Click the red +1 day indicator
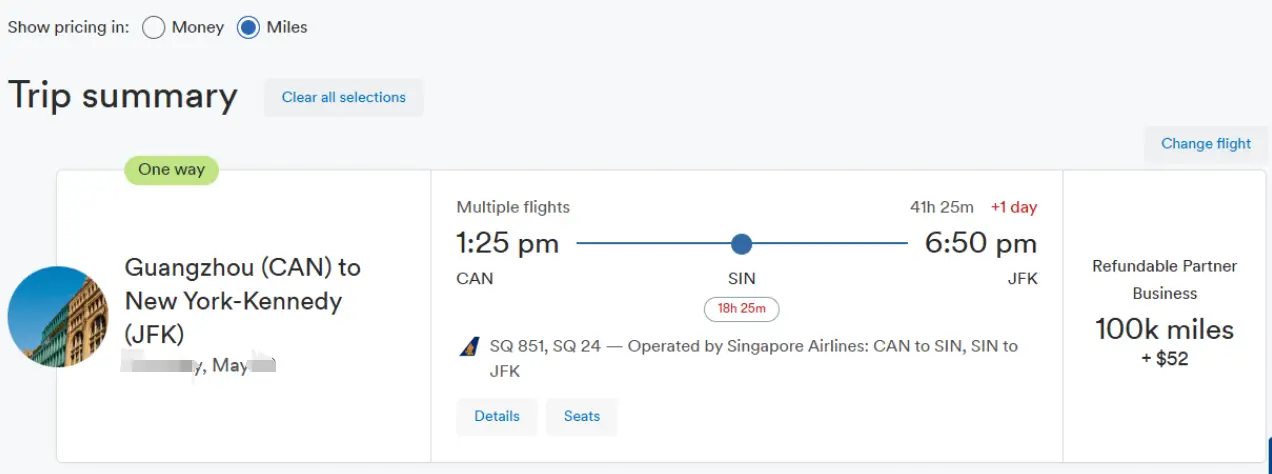This screenshot has height=474, width=1272. point(1013,207)
